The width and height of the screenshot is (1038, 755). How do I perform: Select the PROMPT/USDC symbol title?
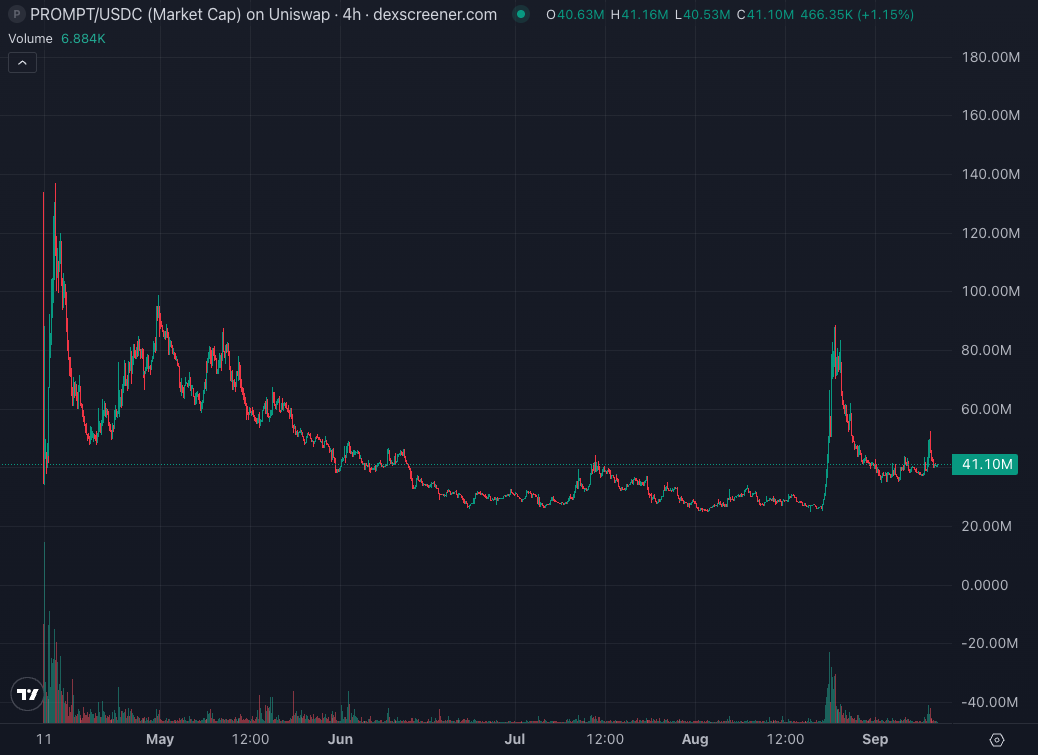(x=263, y=15)
